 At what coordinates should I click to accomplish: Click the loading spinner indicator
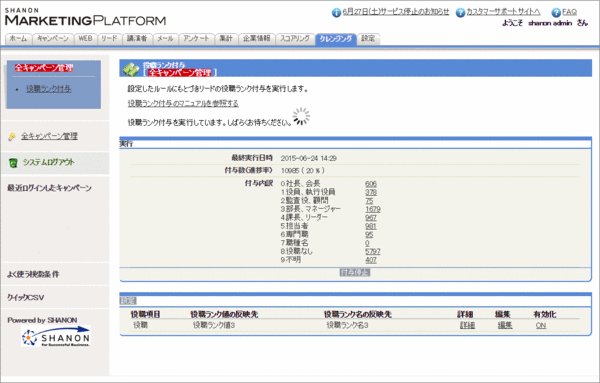coord(302,116)
